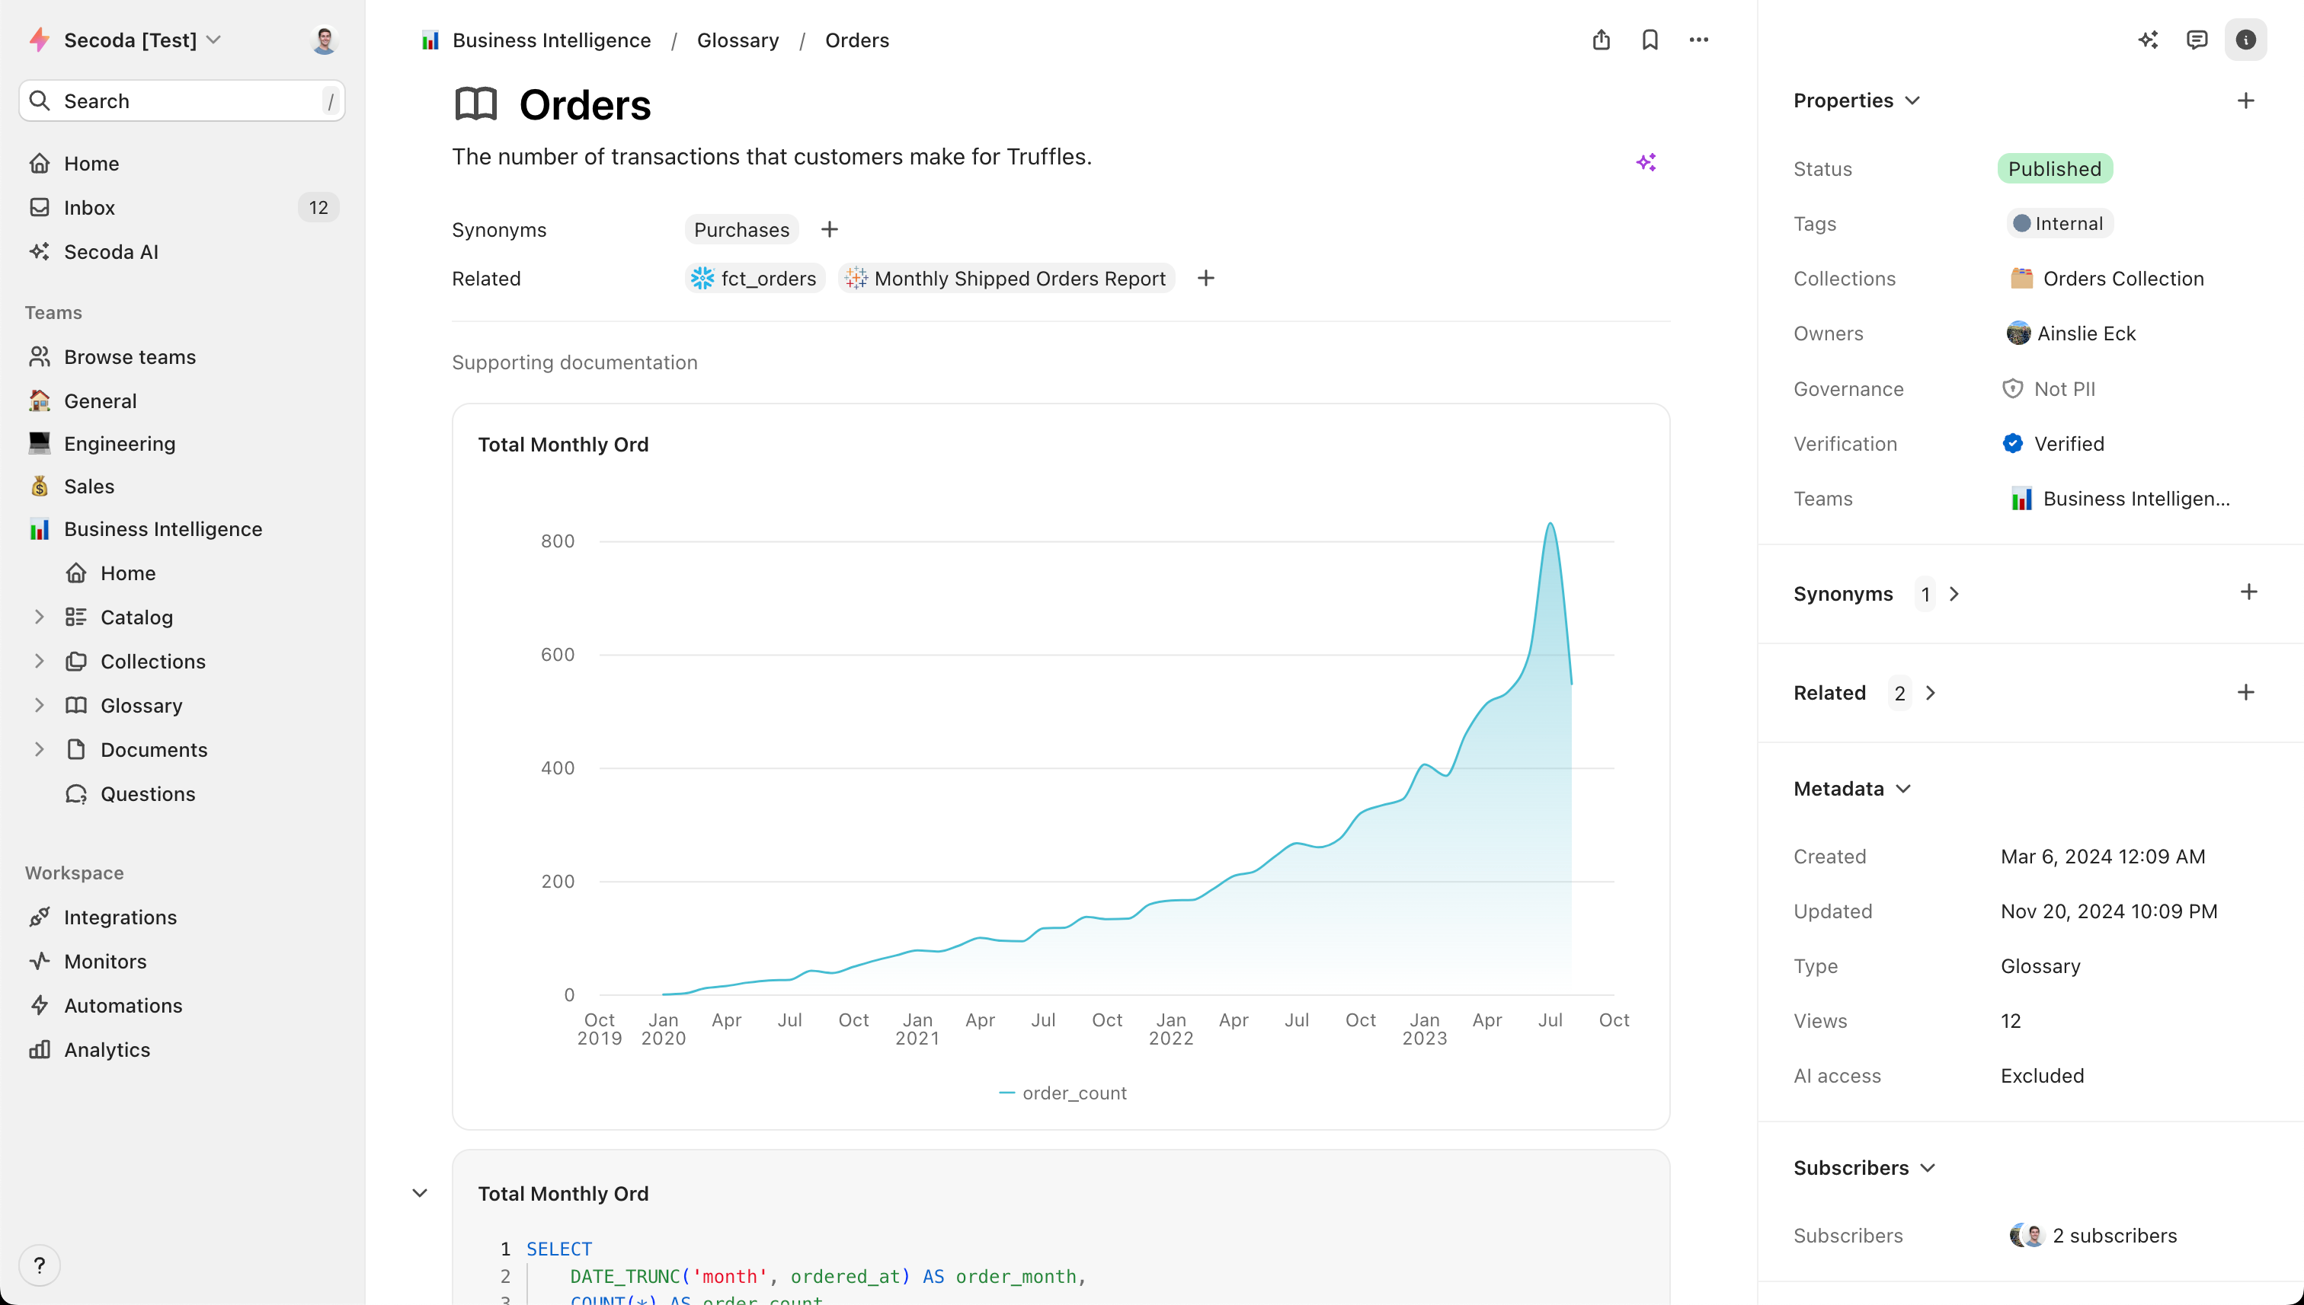Bookmark the Orders glossary term
The width and height of the screenshot is (2304, 1305).
pos(1650,40)
